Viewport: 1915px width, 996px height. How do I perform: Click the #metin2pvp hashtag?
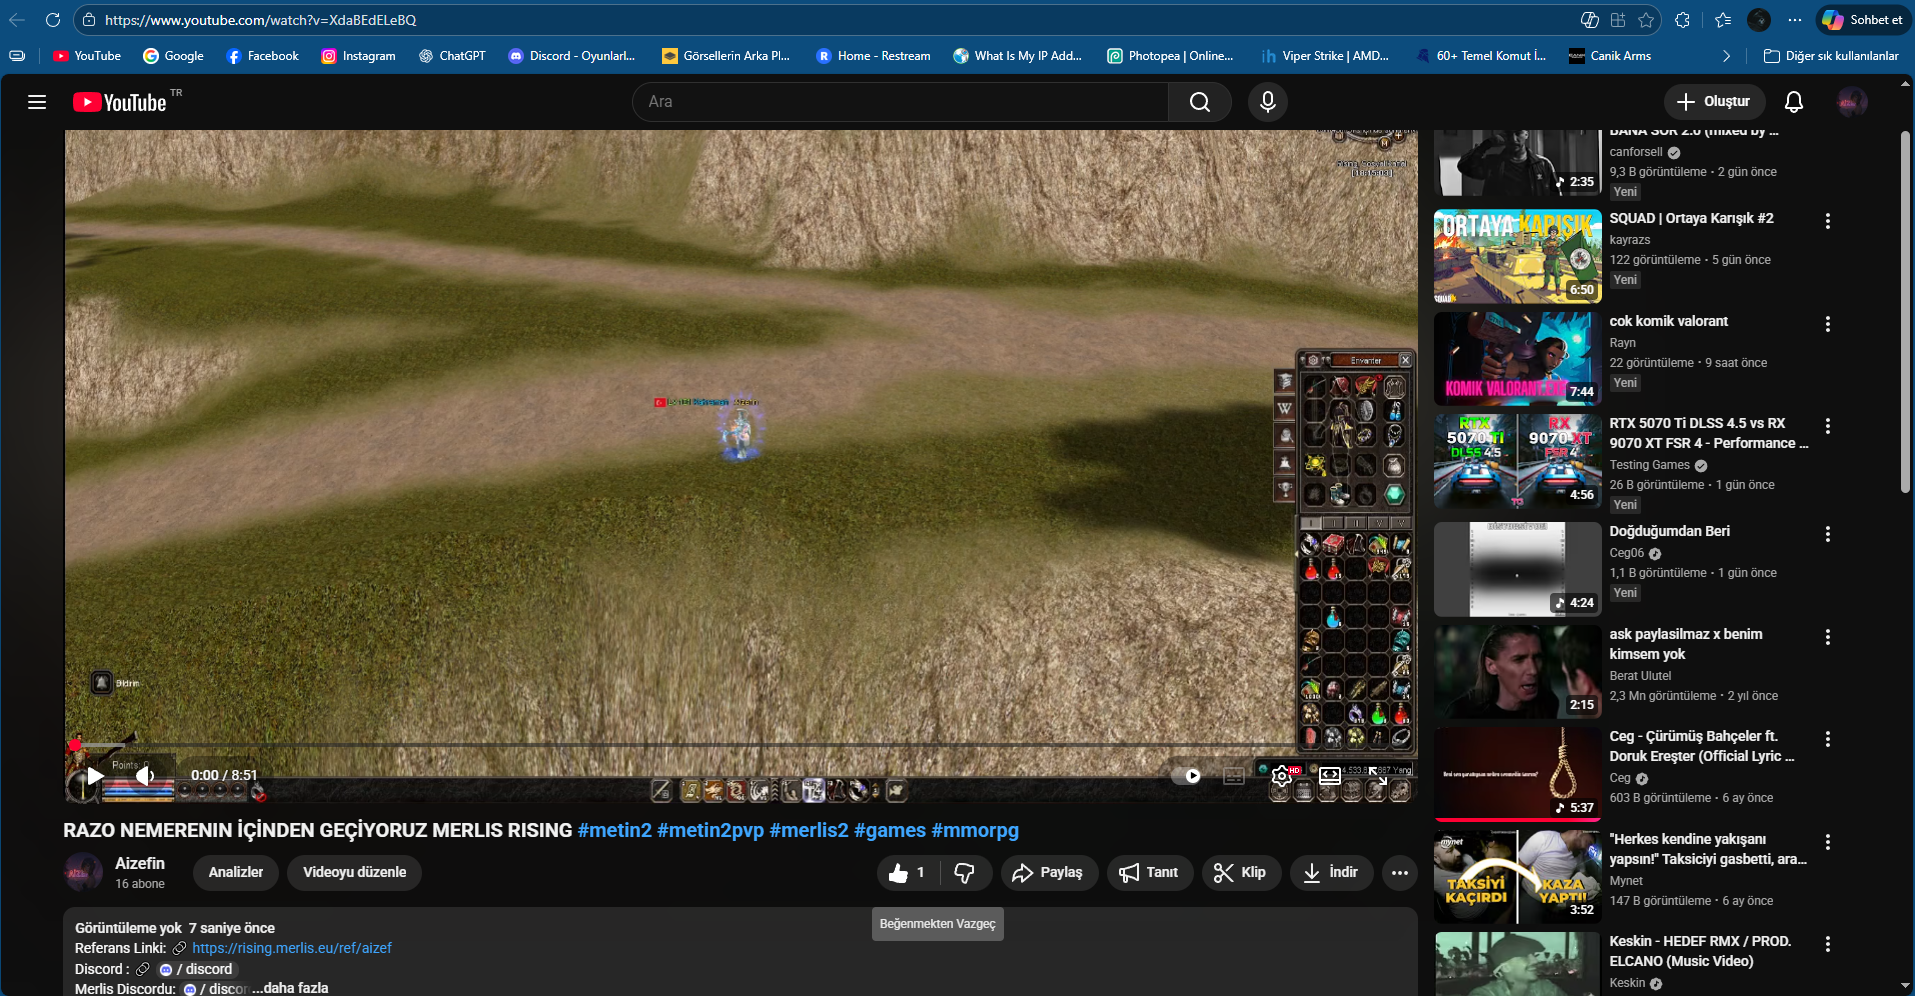pos(711,831)
